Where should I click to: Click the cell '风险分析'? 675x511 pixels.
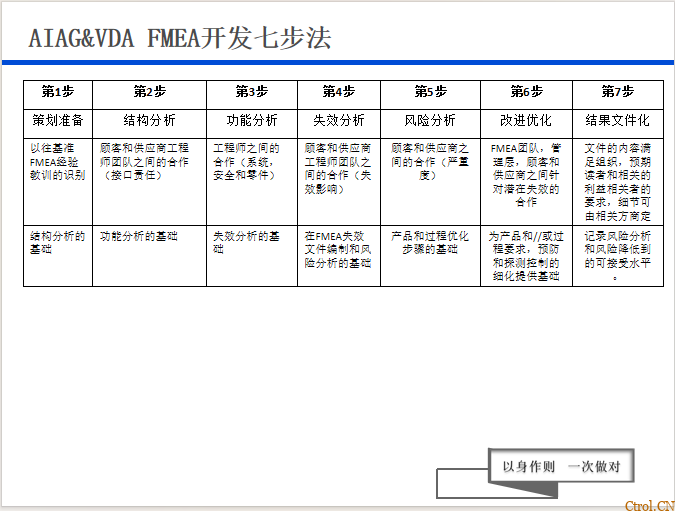pyautogui.click(x=430, y=124)
